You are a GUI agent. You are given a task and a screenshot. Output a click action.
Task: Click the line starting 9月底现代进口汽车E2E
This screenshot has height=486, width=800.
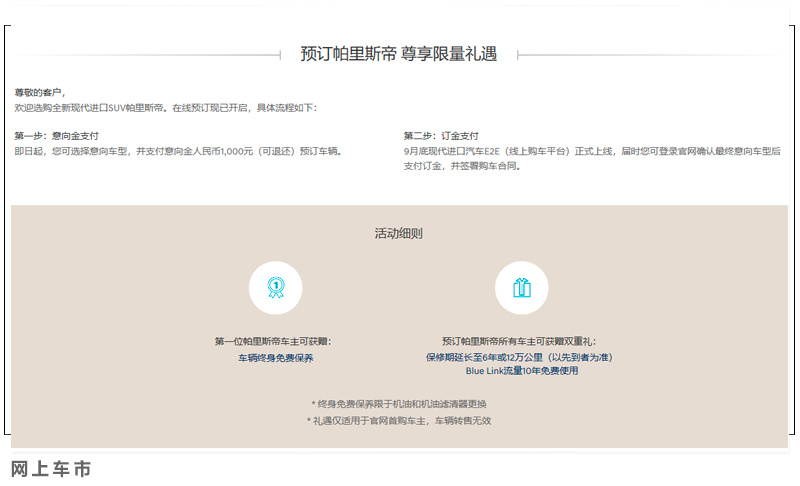click(592, 151)
